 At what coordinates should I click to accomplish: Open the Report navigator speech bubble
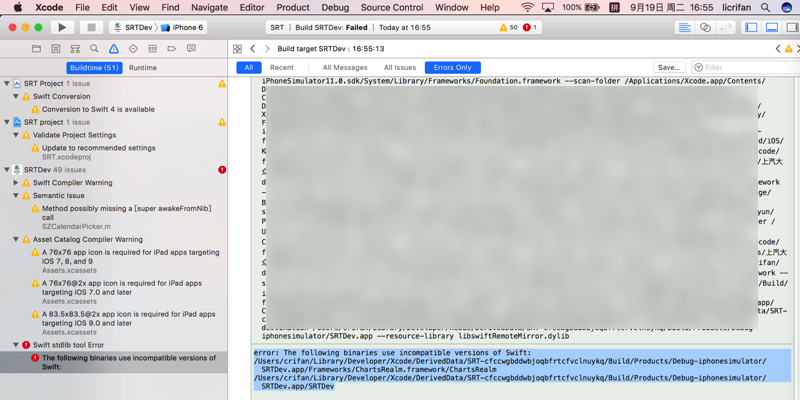tap(191, 48)
